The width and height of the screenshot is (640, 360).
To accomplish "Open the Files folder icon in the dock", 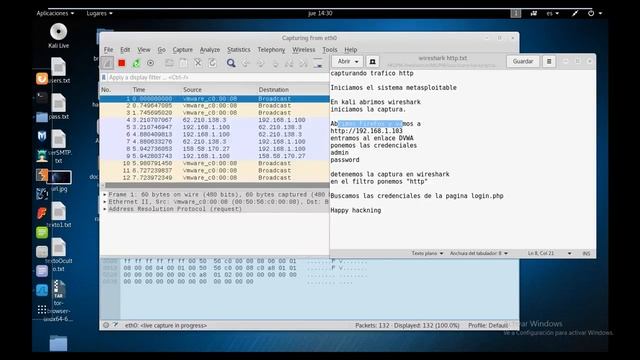I will click(x=42, y=117).
